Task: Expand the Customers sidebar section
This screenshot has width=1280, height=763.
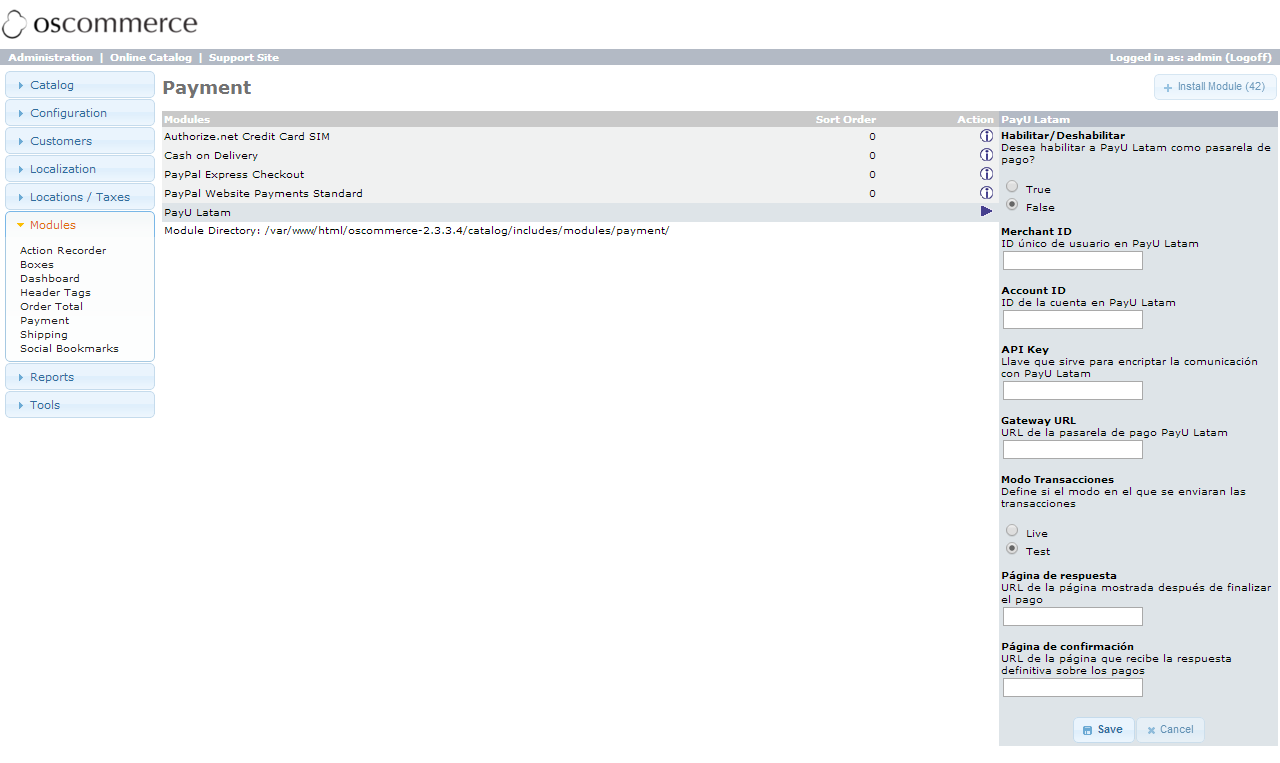Action: click(80, 141)
